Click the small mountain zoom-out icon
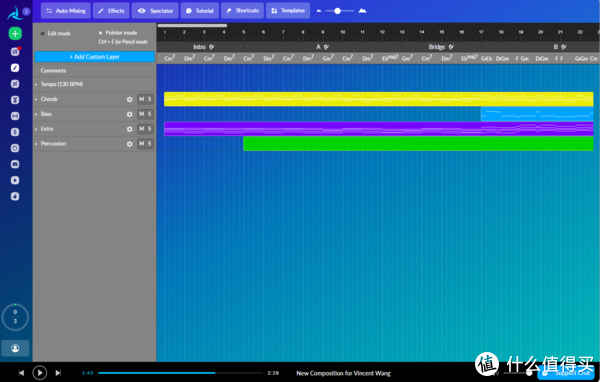 [319, 11]
